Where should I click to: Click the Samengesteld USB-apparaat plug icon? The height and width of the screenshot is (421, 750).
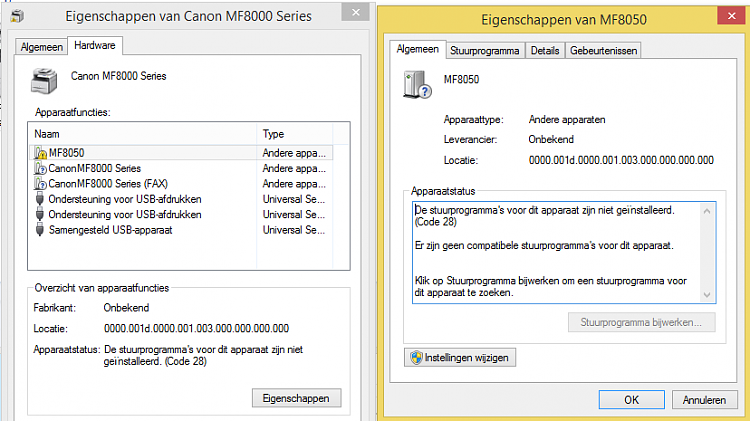(40, 230)
